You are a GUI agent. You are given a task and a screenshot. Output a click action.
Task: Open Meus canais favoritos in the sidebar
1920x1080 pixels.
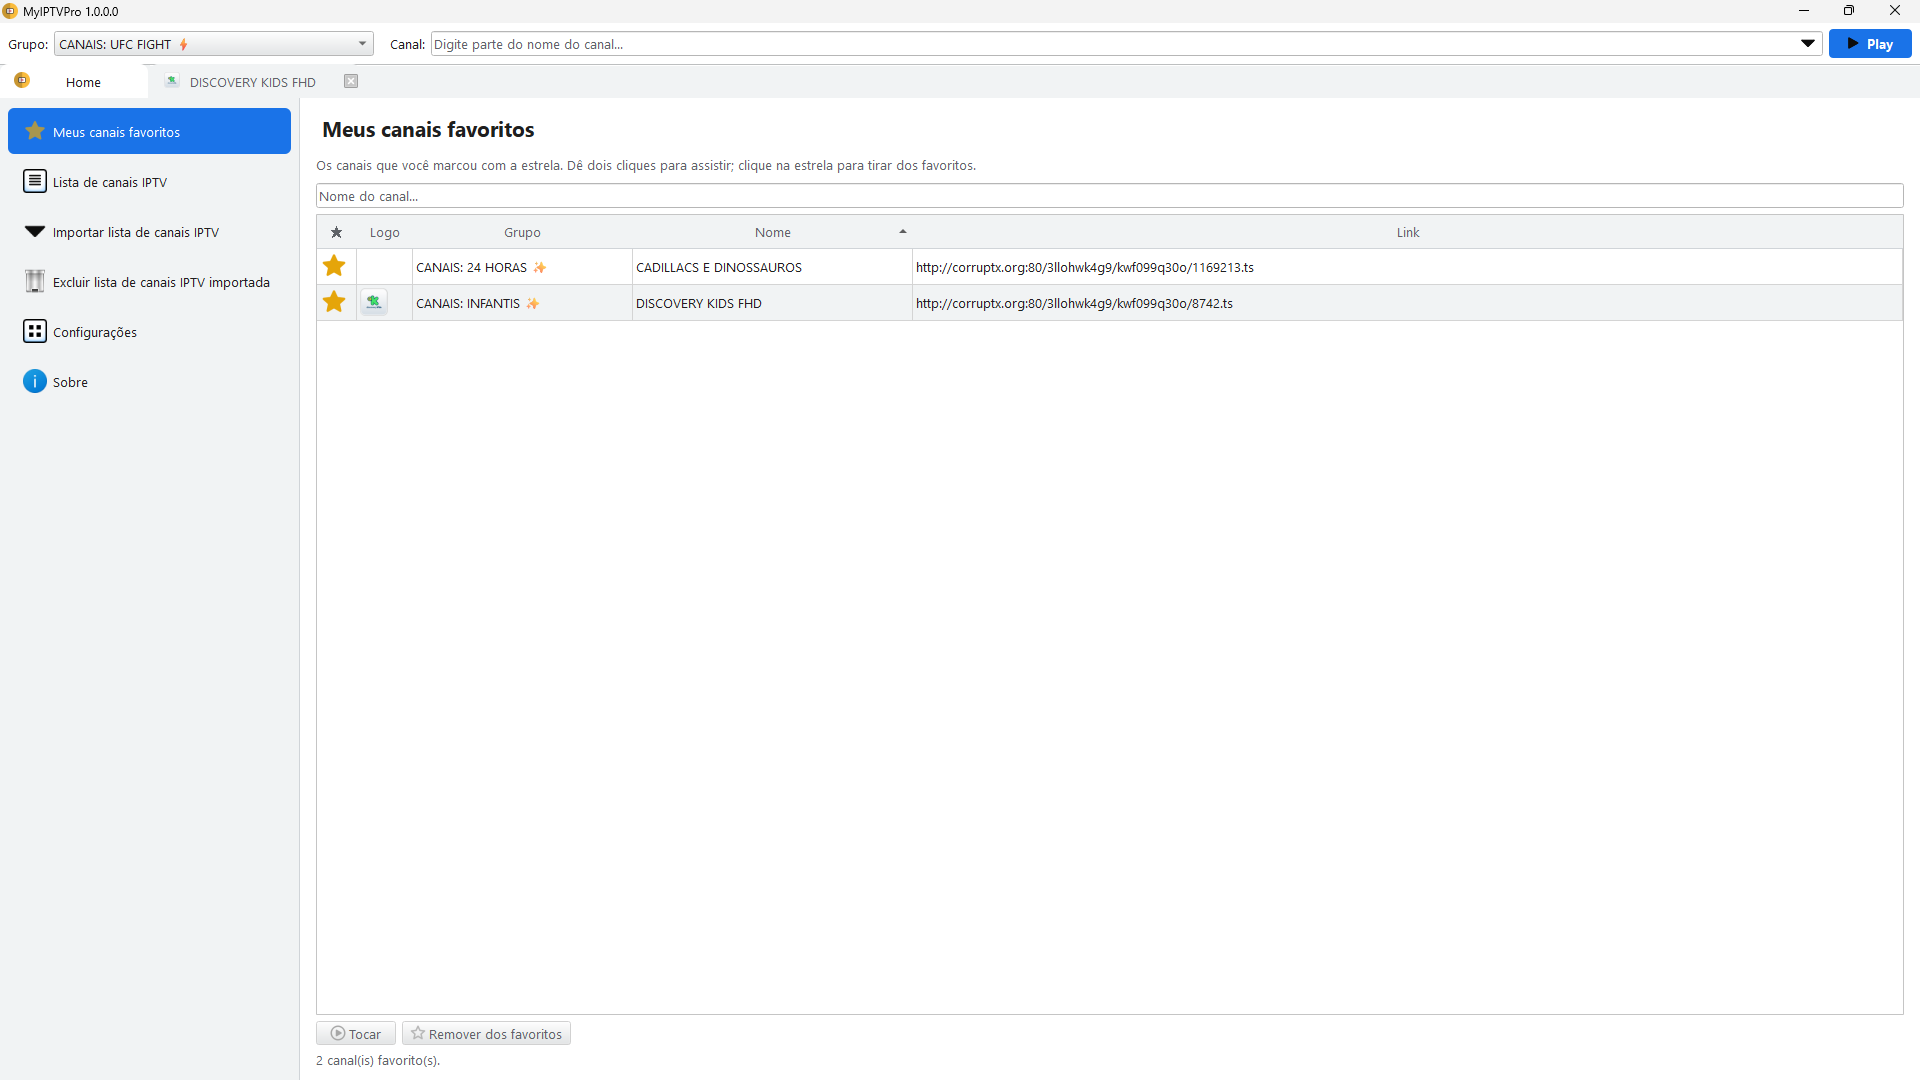point(149,131)
